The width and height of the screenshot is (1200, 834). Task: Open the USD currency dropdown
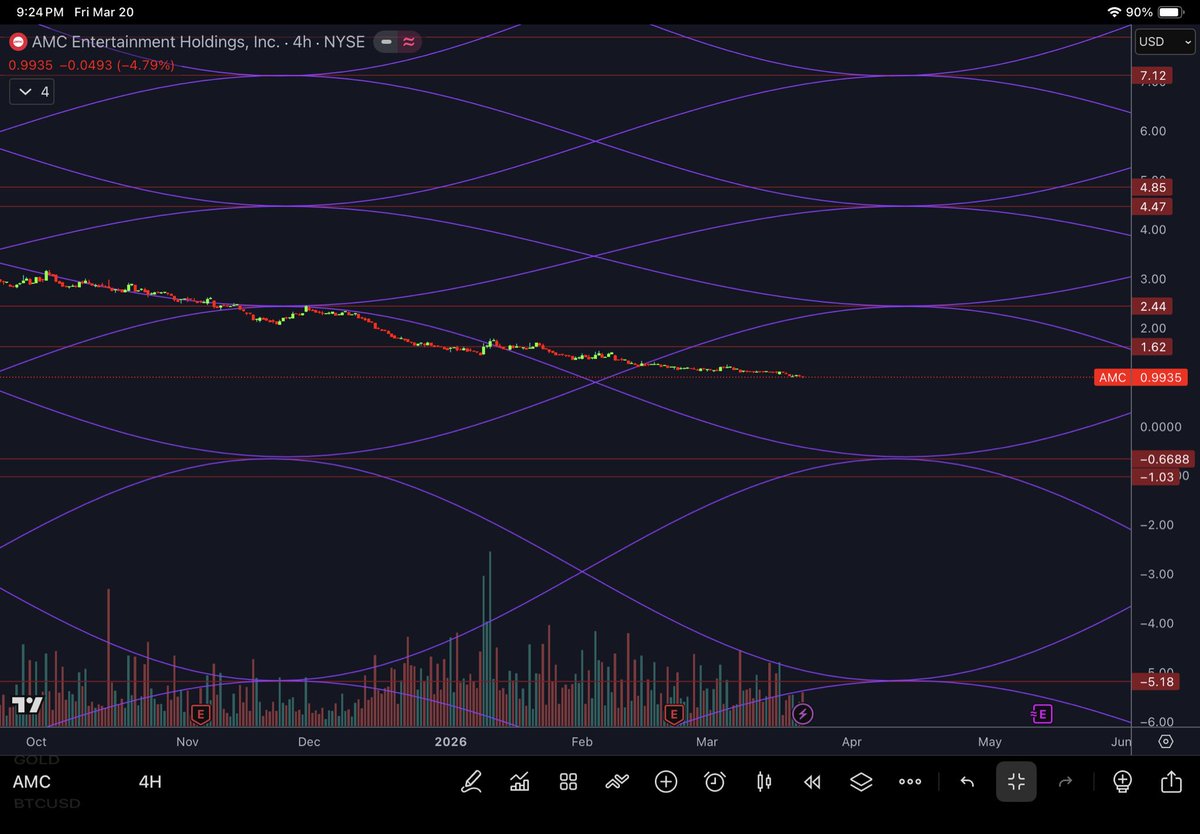[1165, 42]
